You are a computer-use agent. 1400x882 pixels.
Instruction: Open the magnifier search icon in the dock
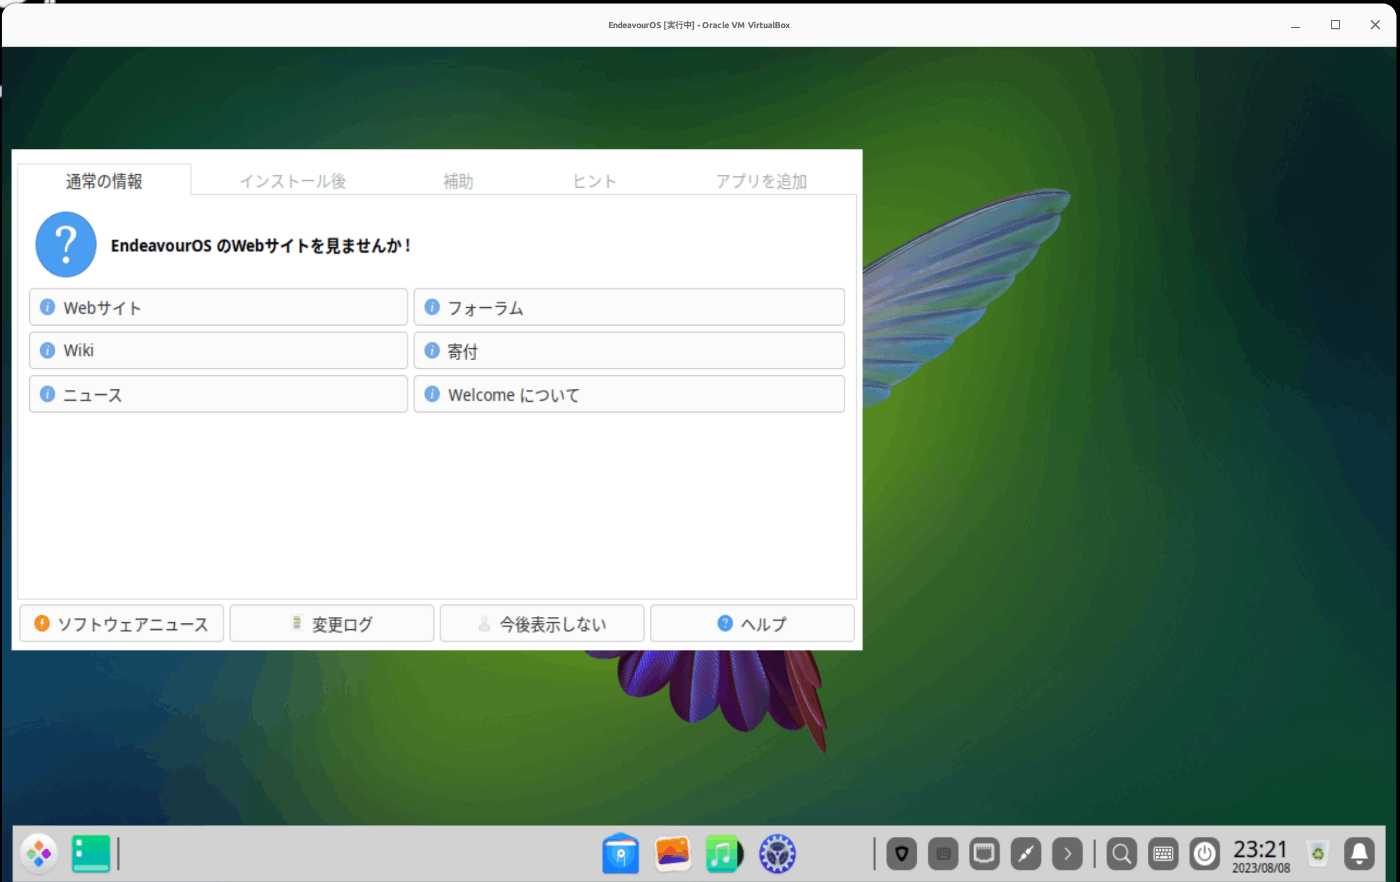(x=1122, y=854)
